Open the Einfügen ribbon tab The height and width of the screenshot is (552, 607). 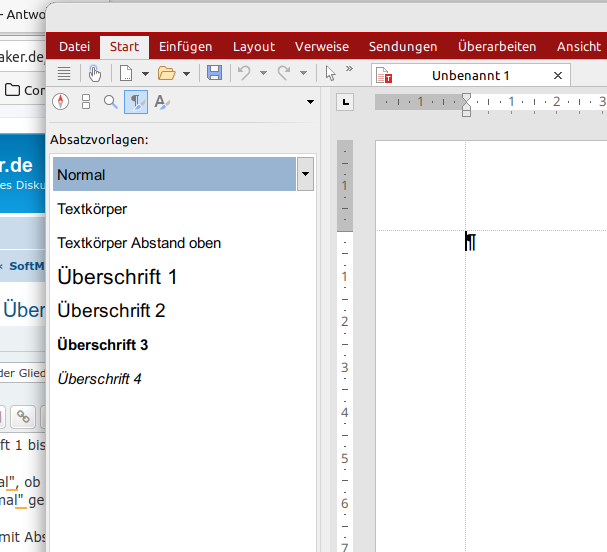[x=185, y=46]
